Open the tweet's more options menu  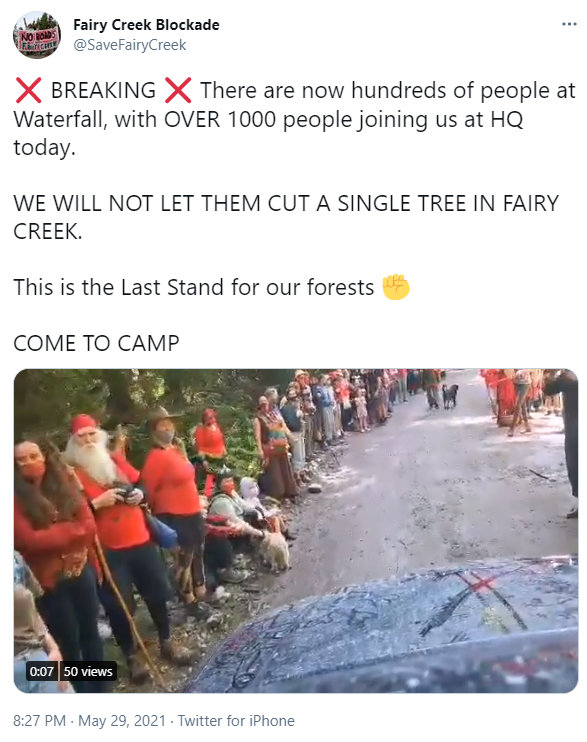click(x=569, y=25)
